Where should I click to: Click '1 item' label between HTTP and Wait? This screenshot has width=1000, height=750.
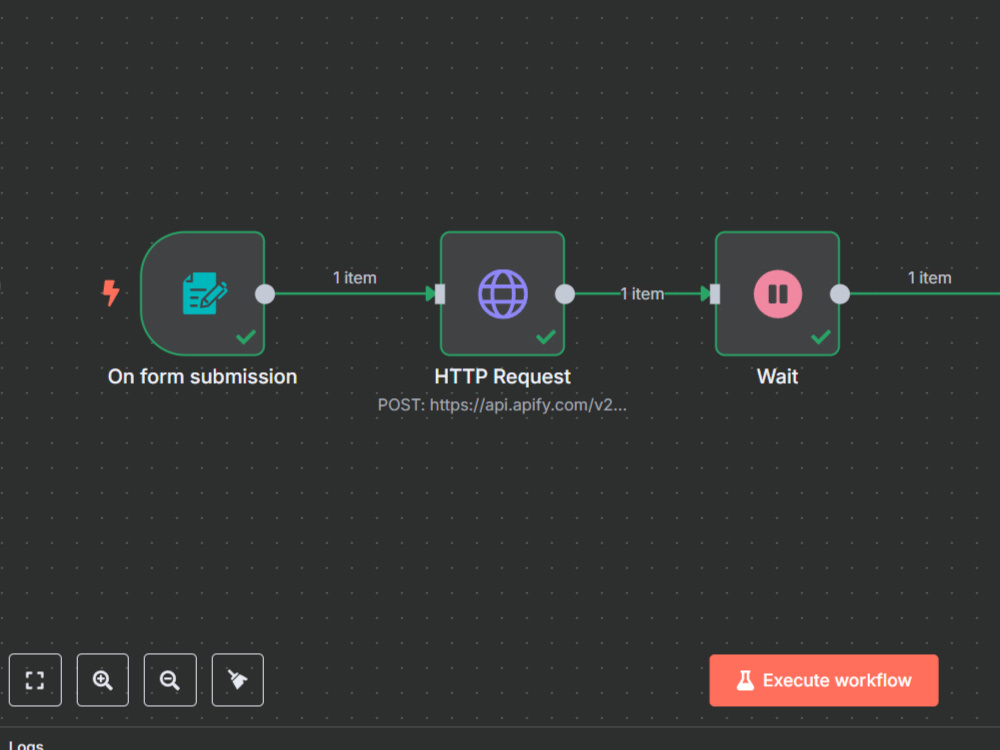click(x=642, y=294)
